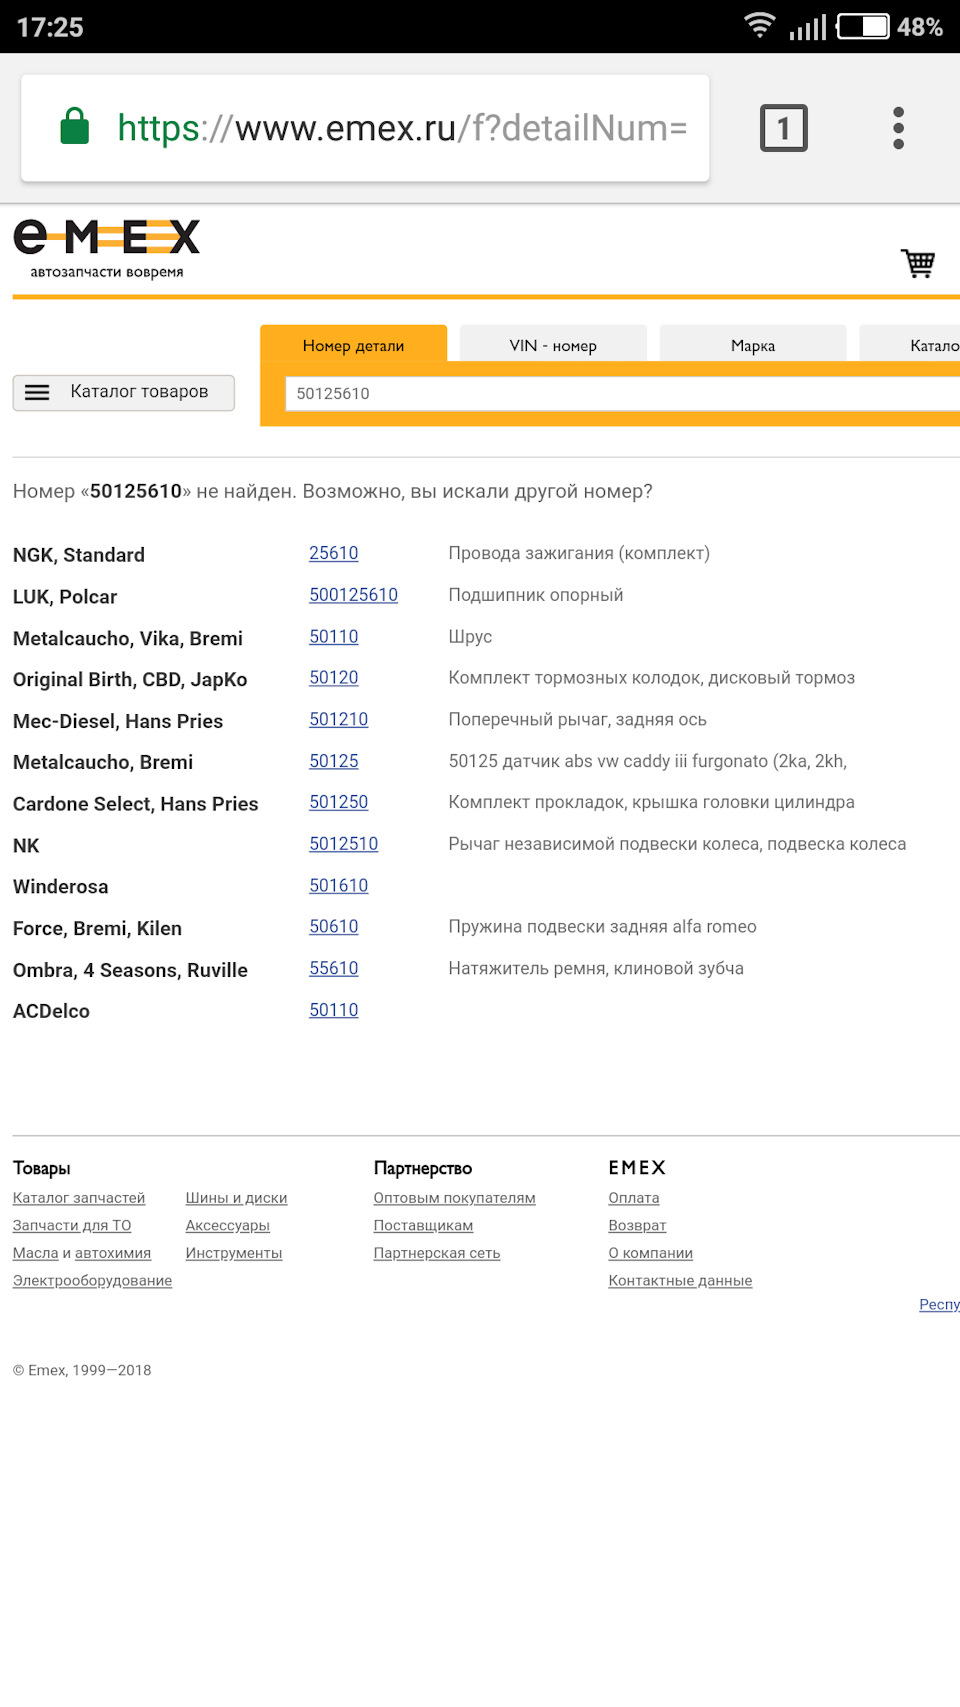Open part number 55610 link
Screen dimensions: 960x1707
point(334,969)
